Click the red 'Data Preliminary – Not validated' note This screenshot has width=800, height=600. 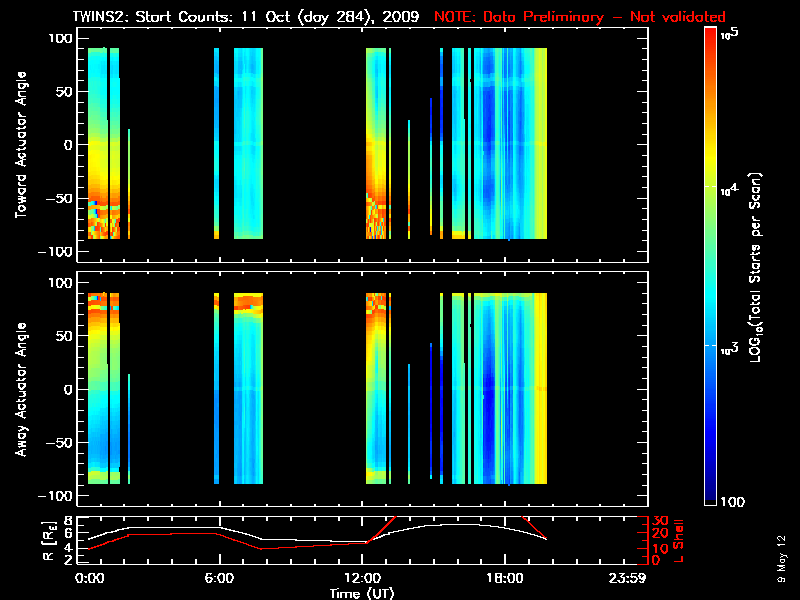coord(580,17)
